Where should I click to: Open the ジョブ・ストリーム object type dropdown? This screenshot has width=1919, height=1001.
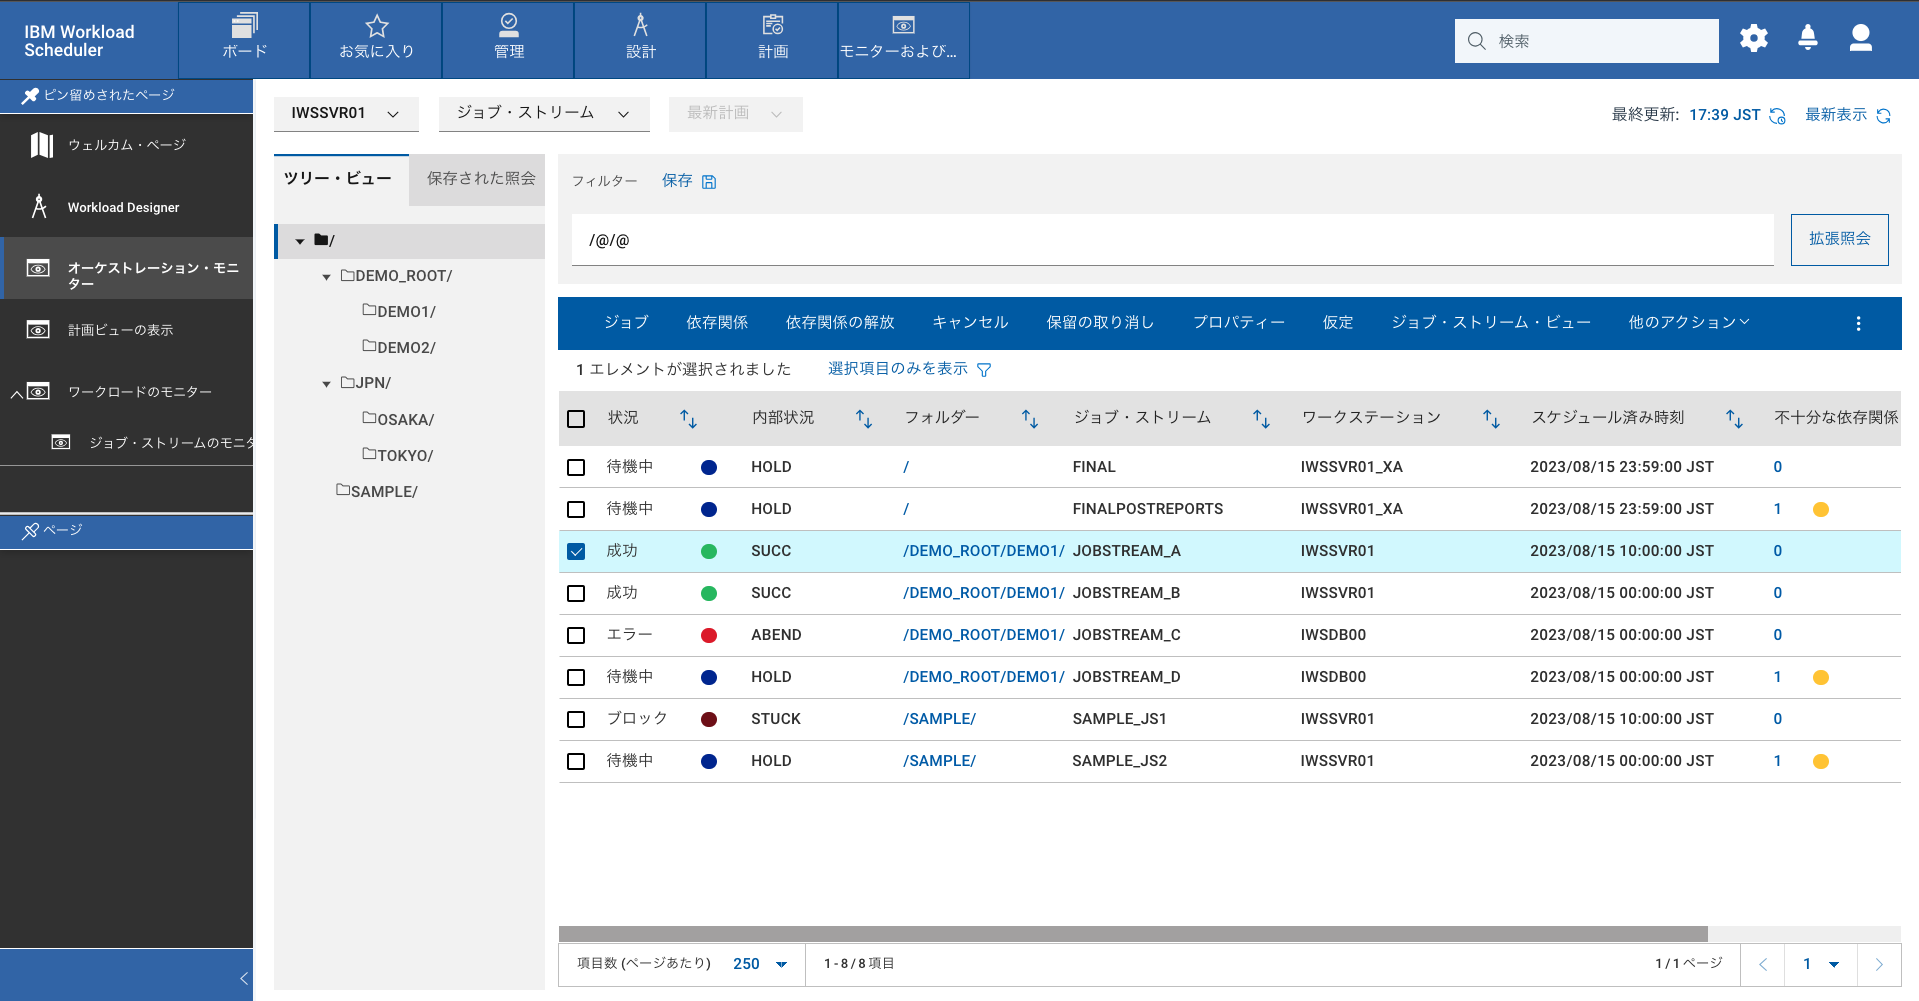pos(544,114)
